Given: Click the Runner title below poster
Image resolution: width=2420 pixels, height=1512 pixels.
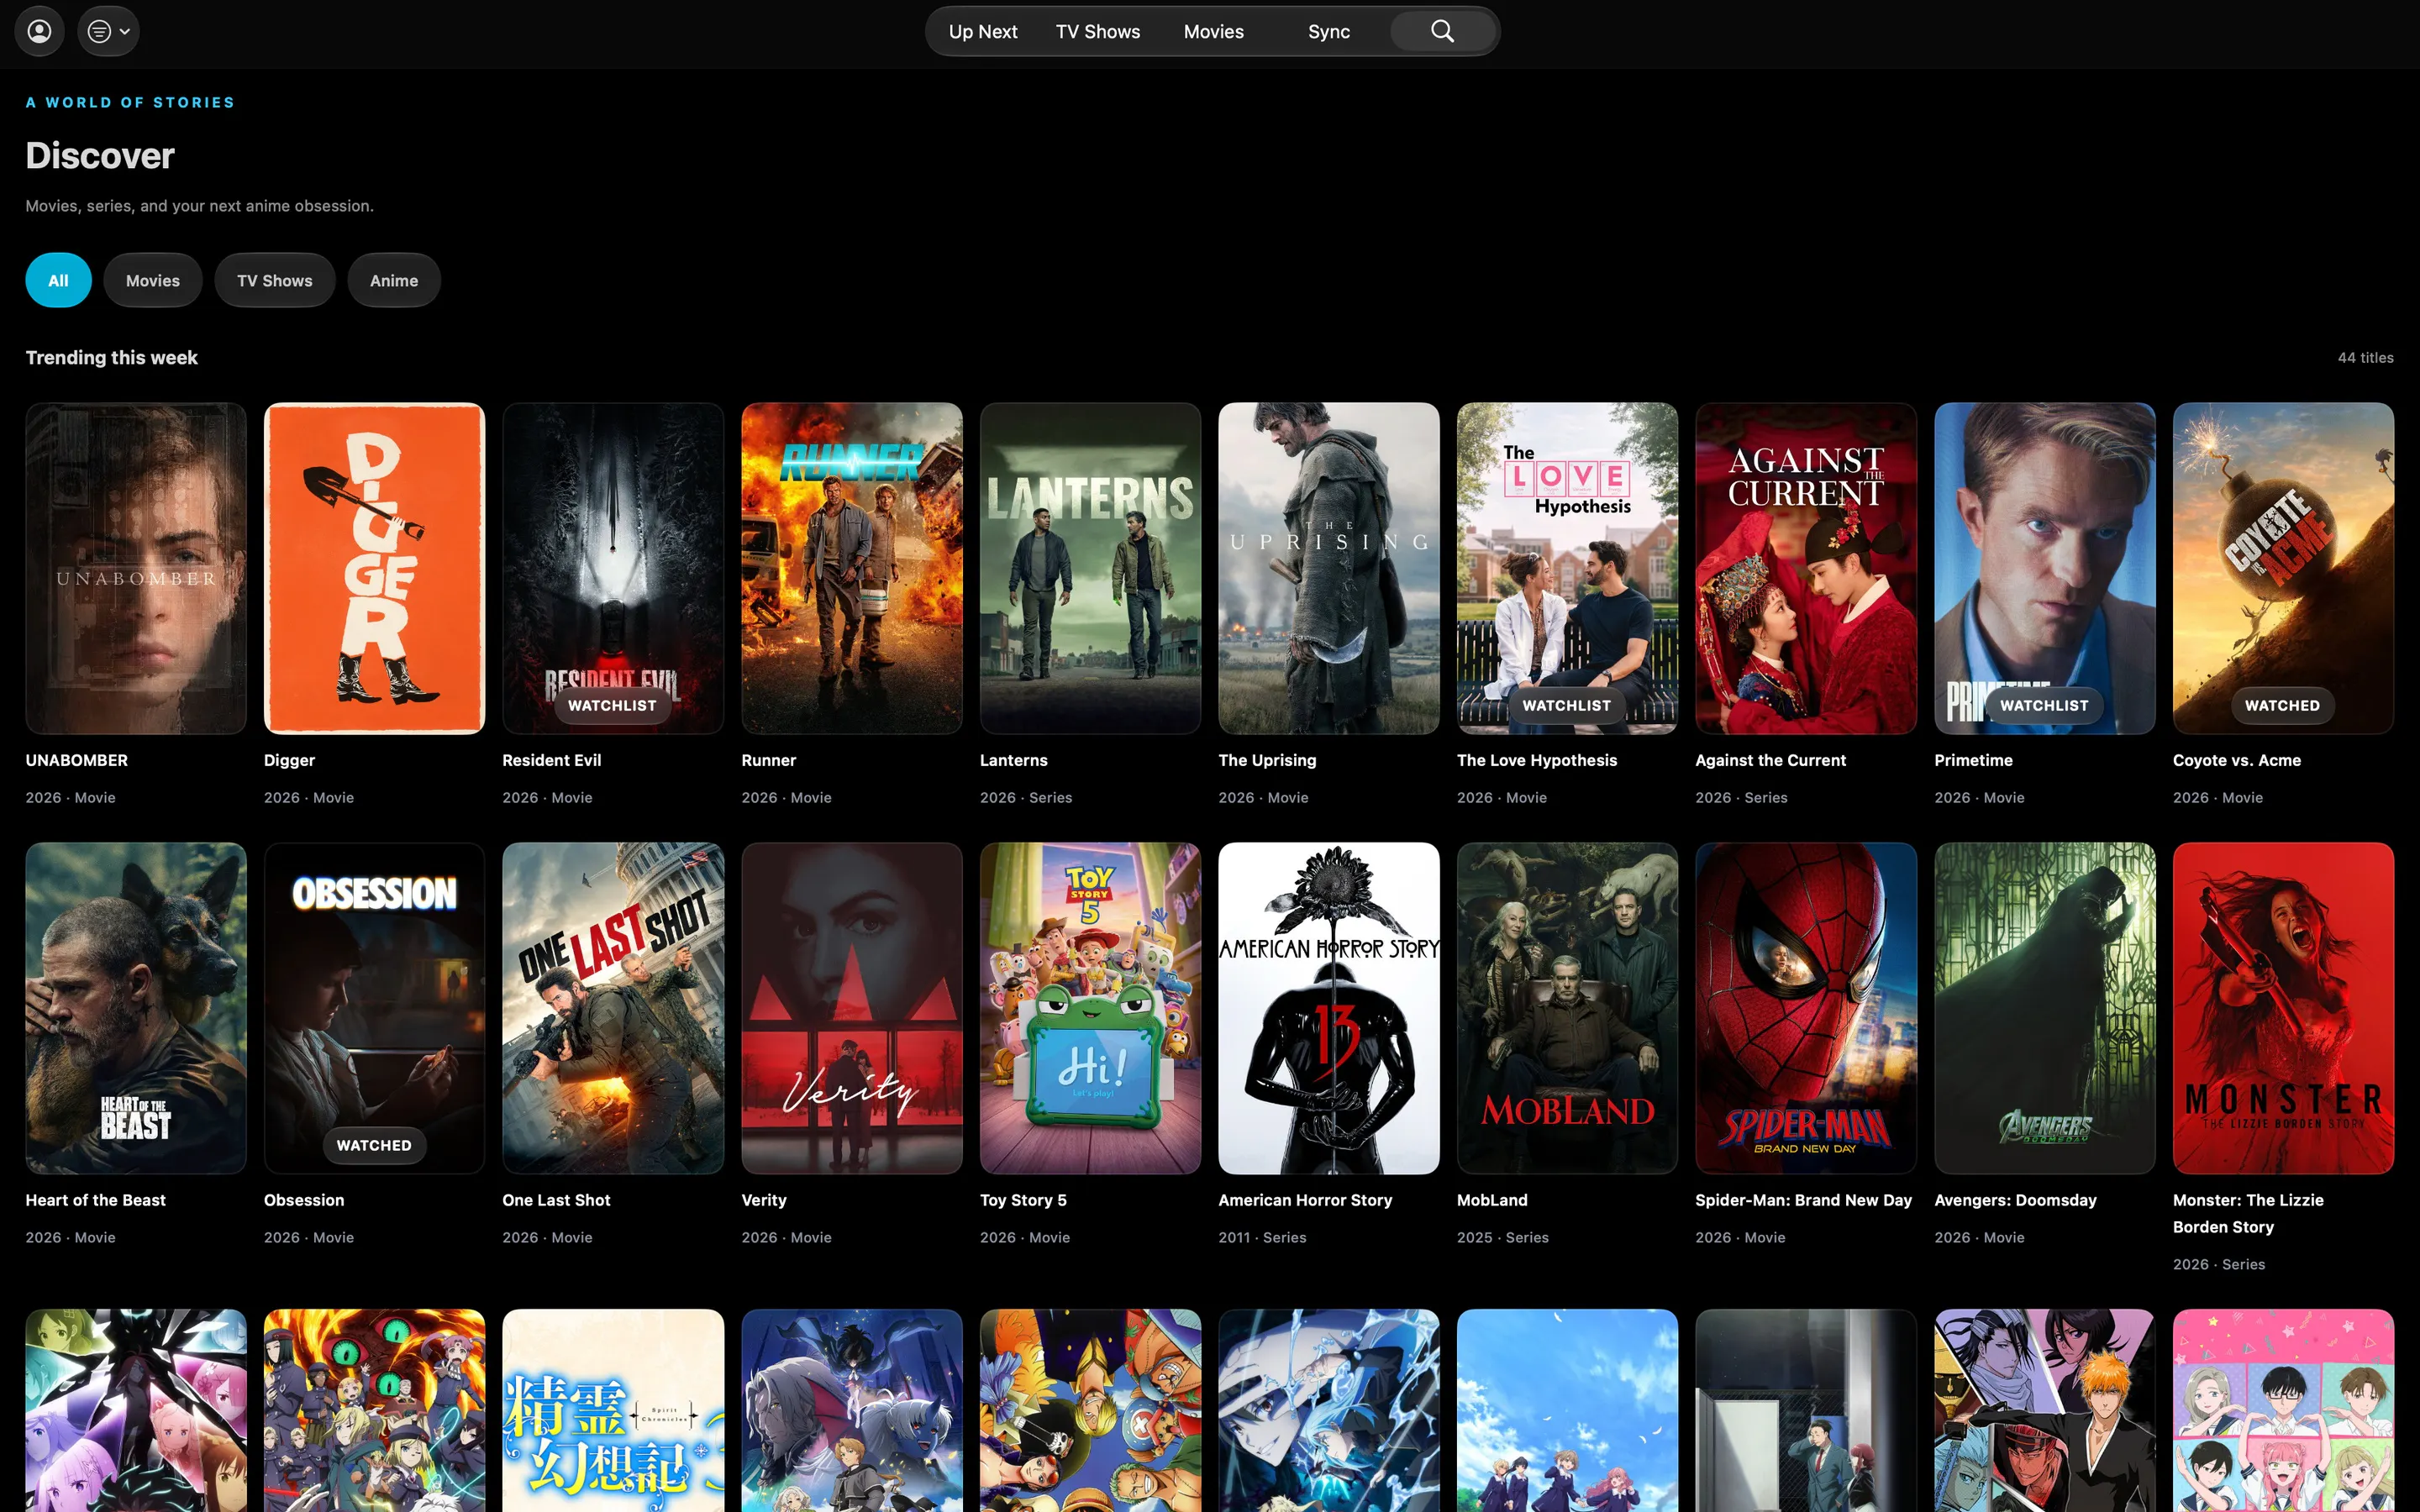Looking at the screenshot, I should [x=768, y=760].
